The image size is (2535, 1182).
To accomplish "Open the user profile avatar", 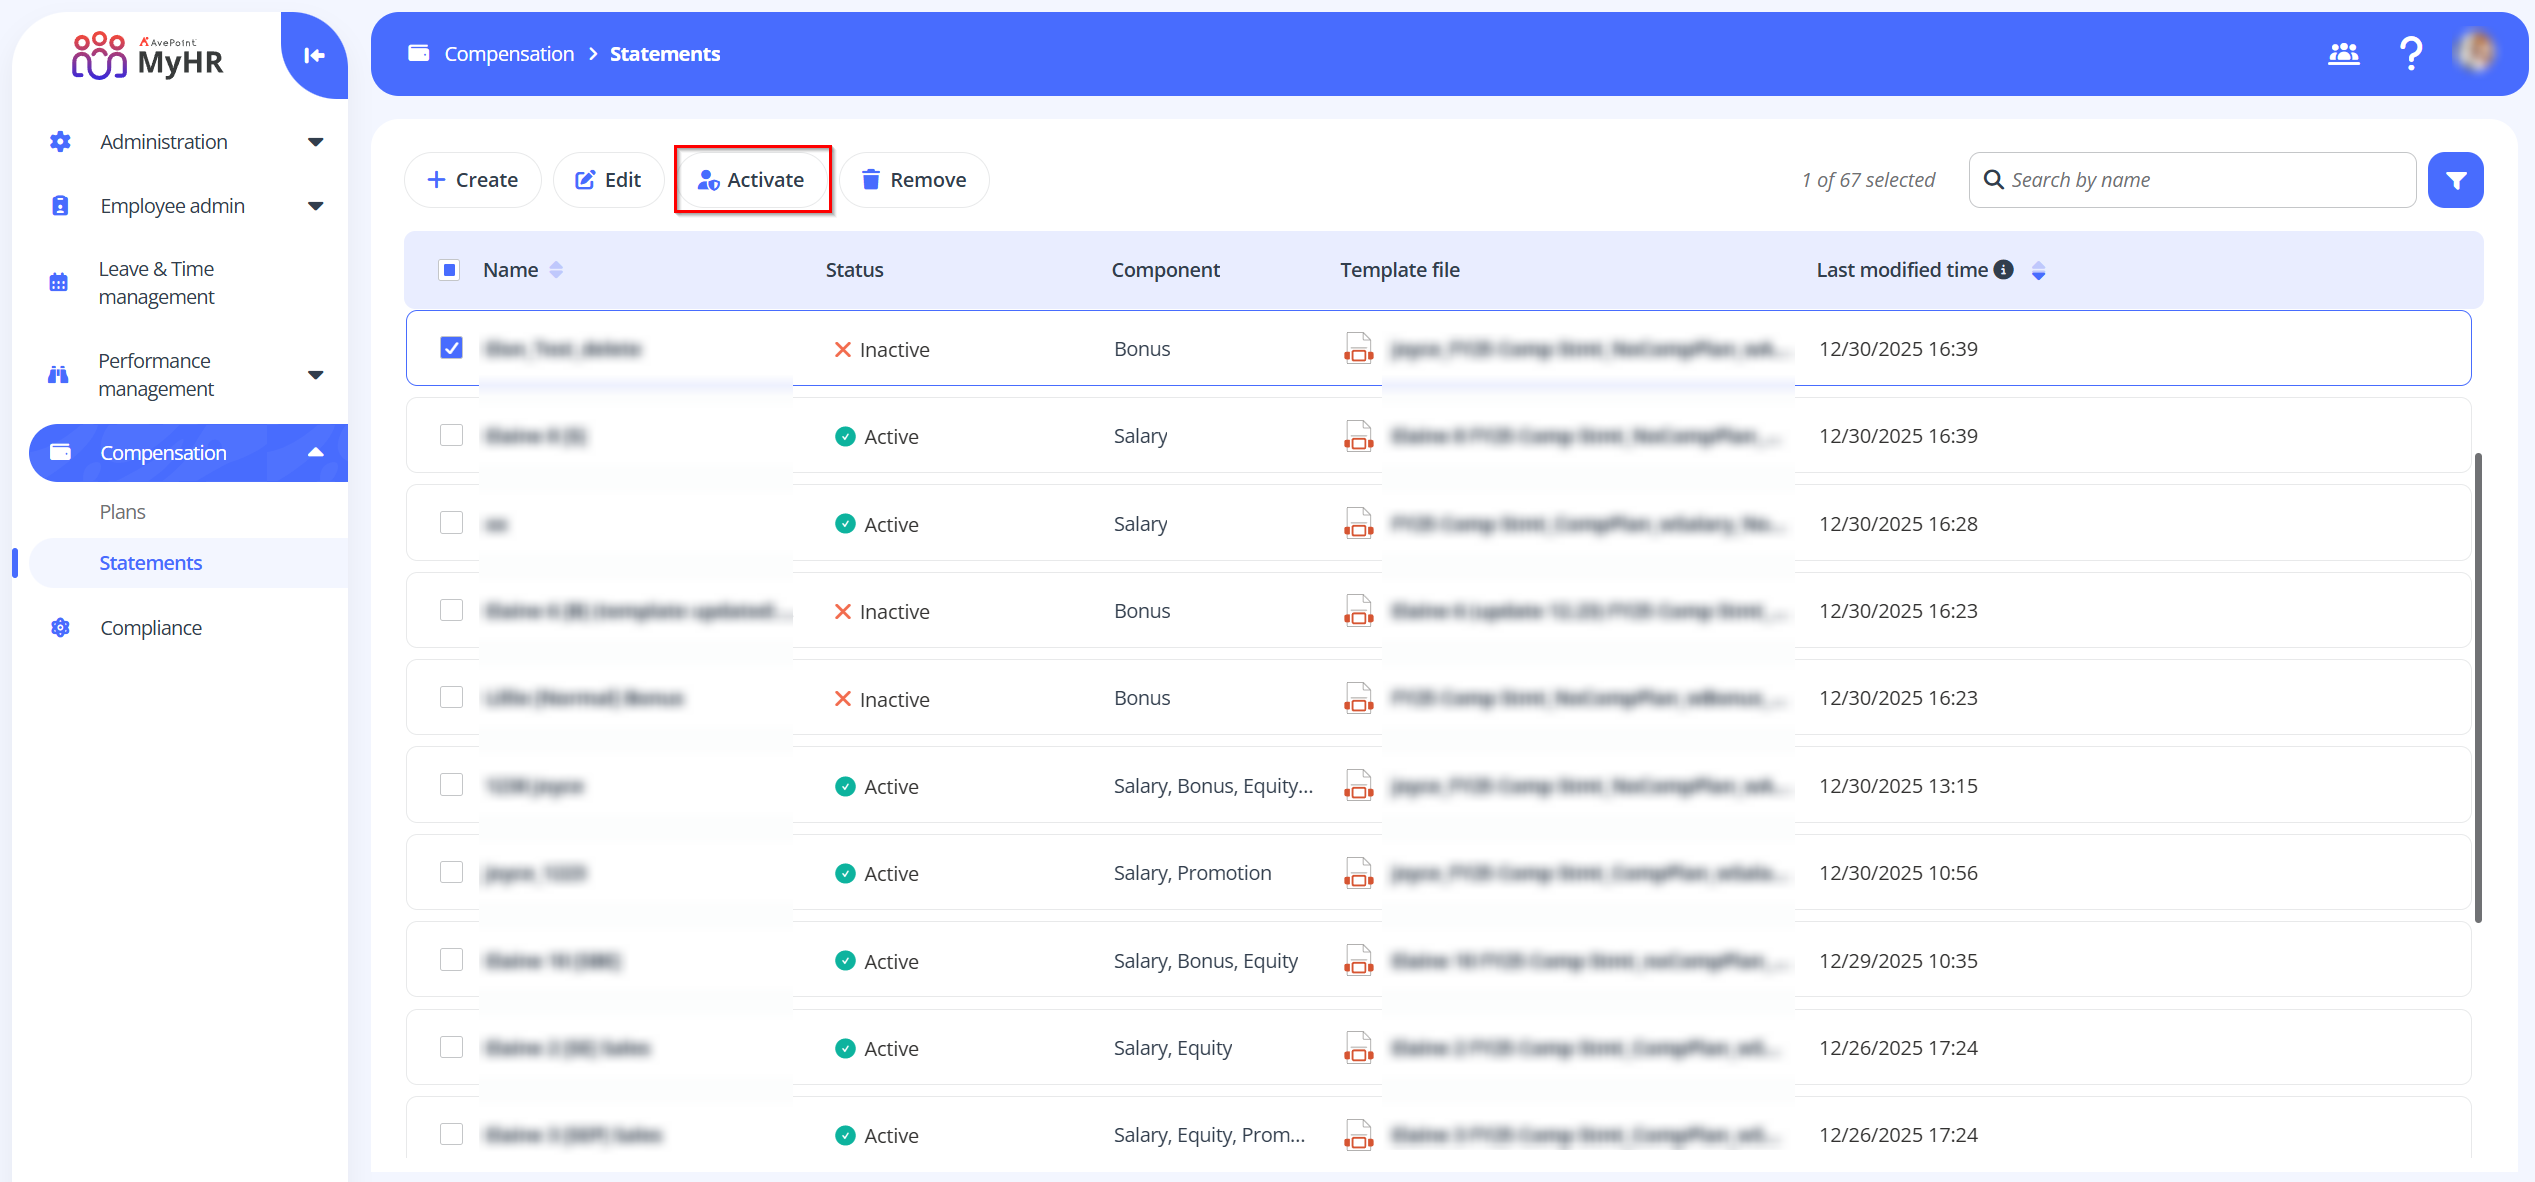I will 2477,52.
